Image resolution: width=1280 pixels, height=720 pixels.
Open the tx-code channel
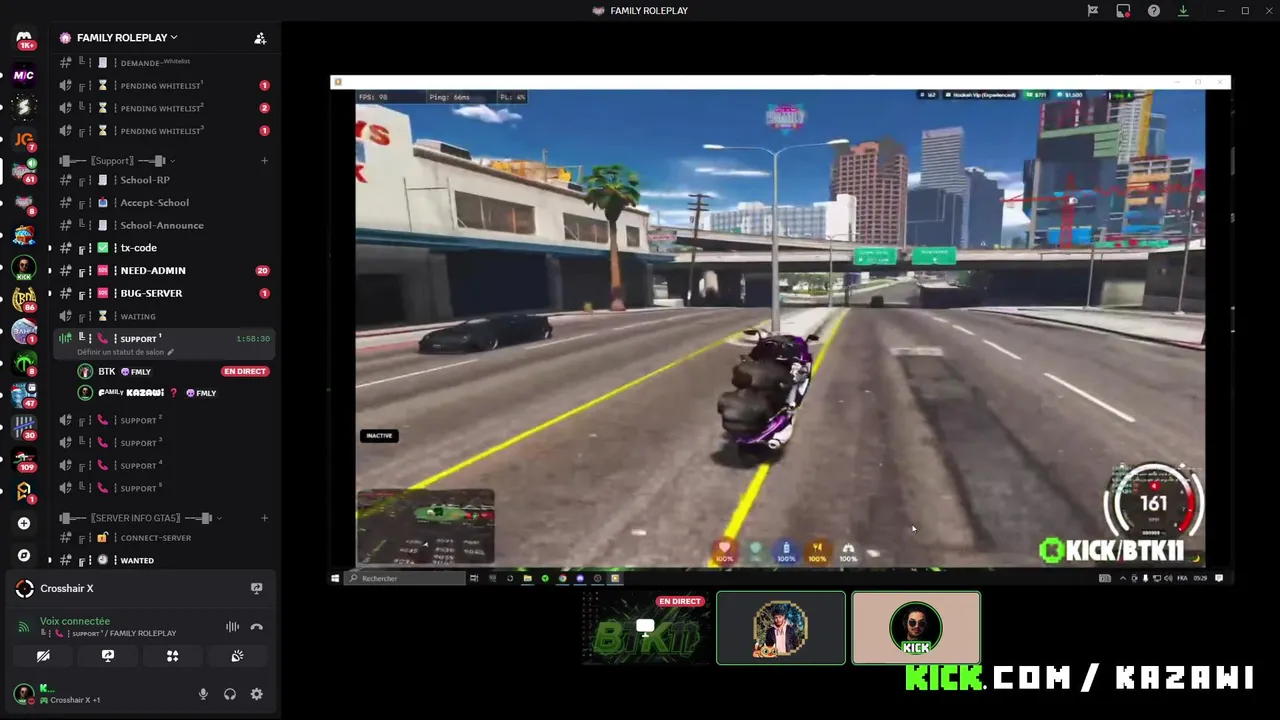(164, 248)
